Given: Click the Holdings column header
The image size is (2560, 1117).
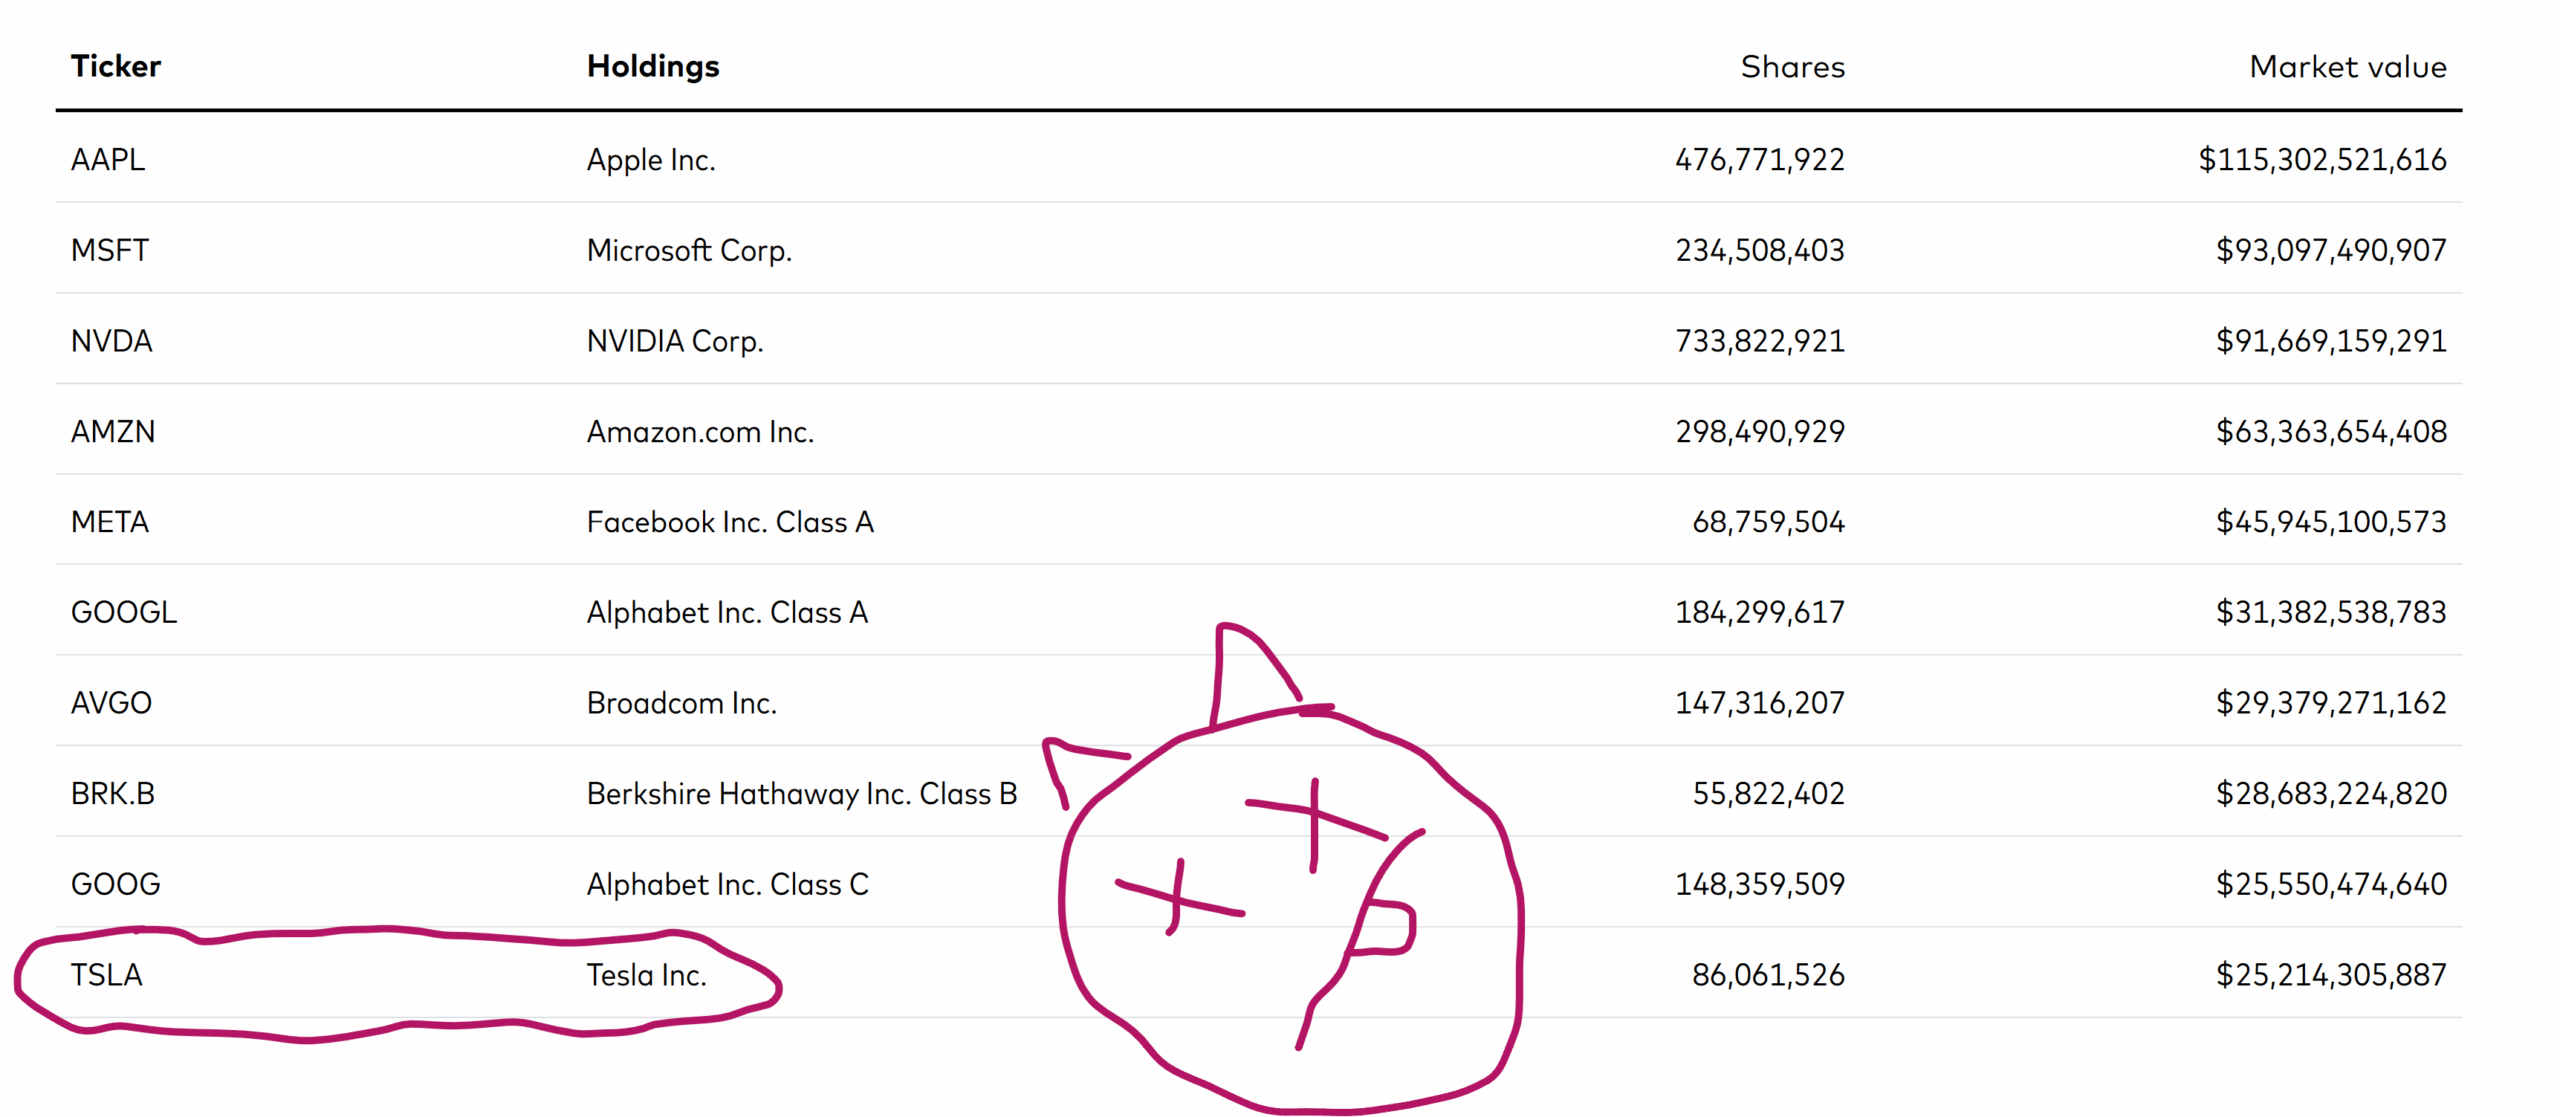Looking at the screenshot, I should tap(653, 66).
